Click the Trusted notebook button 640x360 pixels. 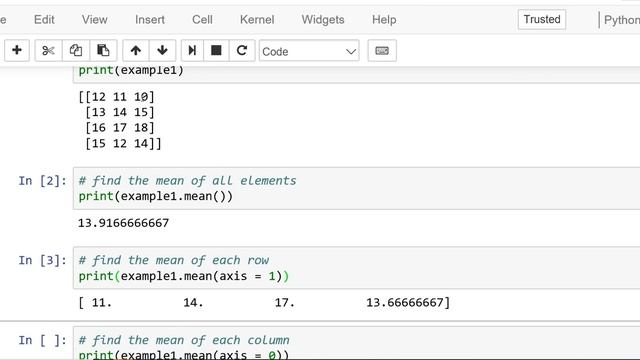[x=542, y=20]
